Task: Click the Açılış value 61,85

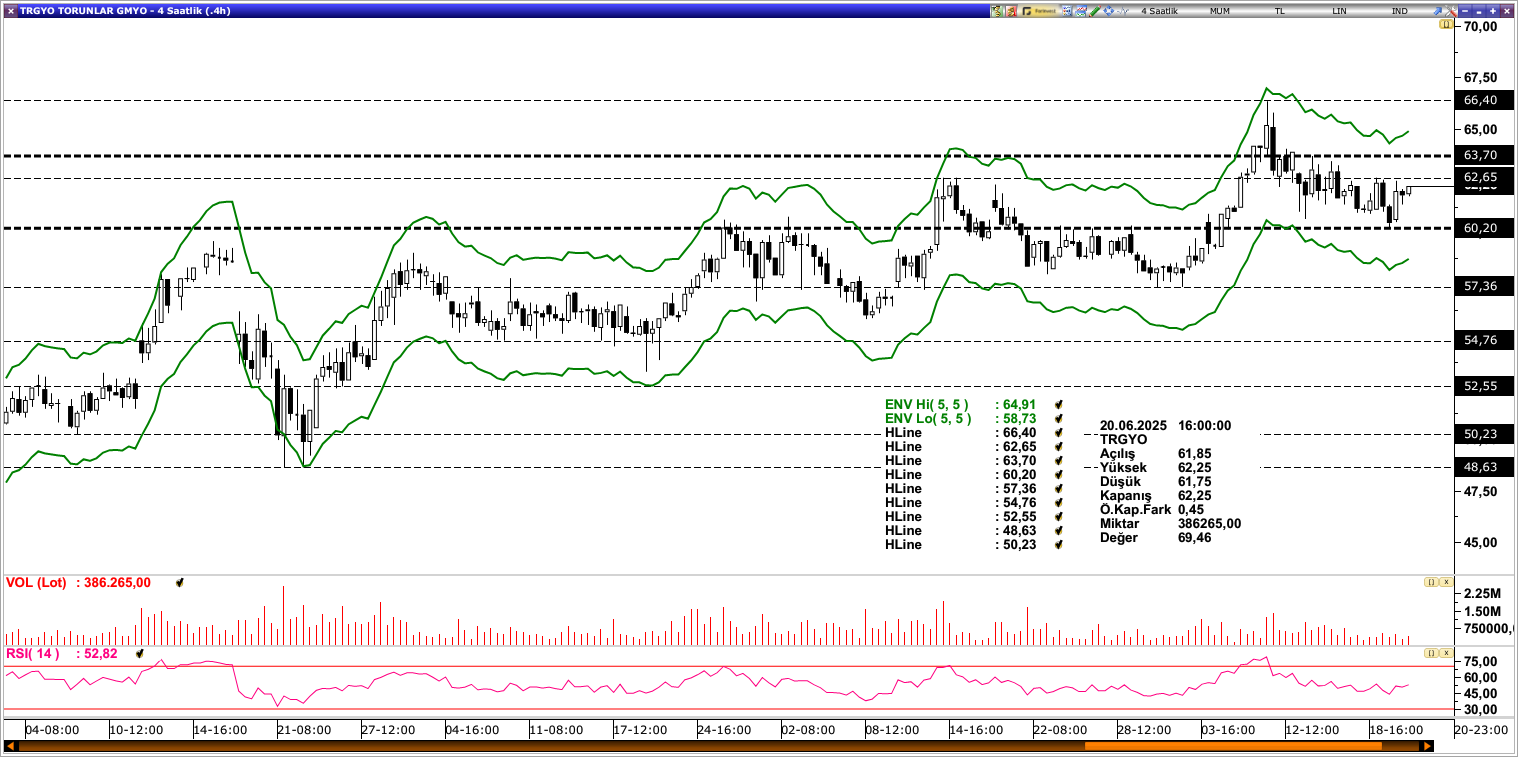Action: click(x=1195, y=453)
